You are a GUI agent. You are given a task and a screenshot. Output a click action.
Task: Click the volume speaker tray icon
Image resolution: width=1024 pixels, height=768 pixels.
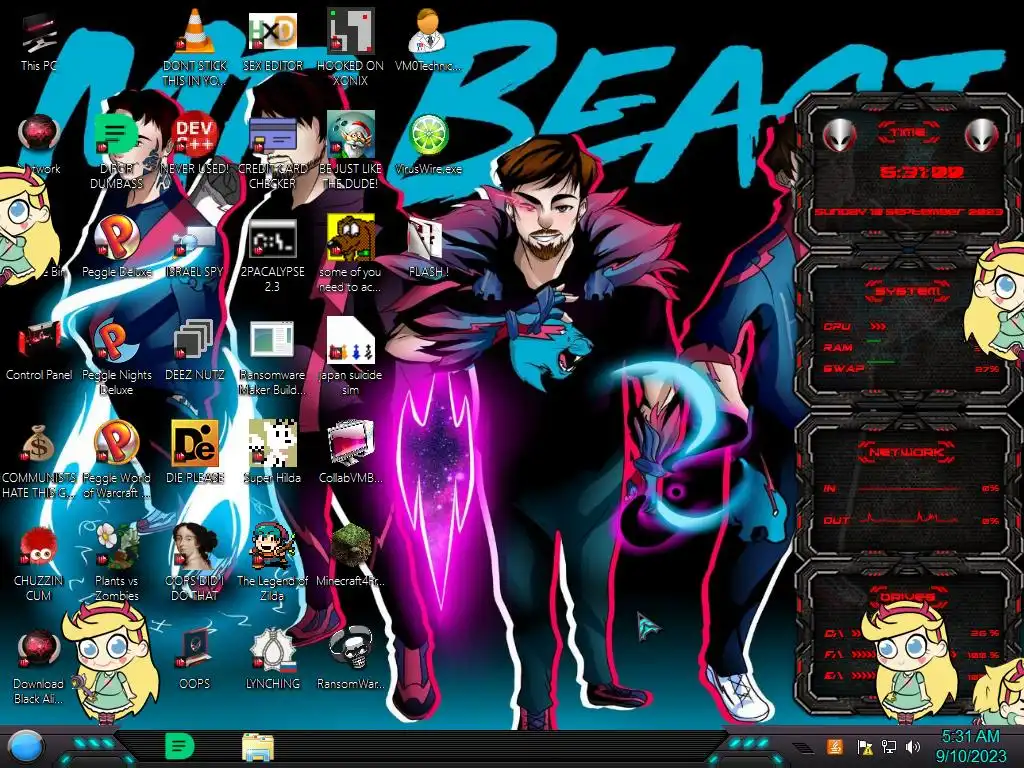pyautogui.click(x=913, y=747)
